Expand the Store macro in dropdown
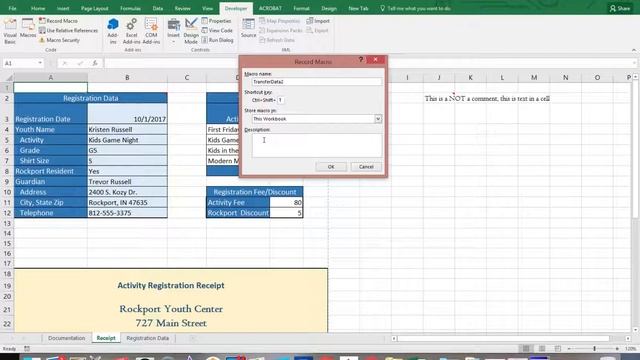Image resolution: width=640 pixels, height=360 pixels. (378, 119)
